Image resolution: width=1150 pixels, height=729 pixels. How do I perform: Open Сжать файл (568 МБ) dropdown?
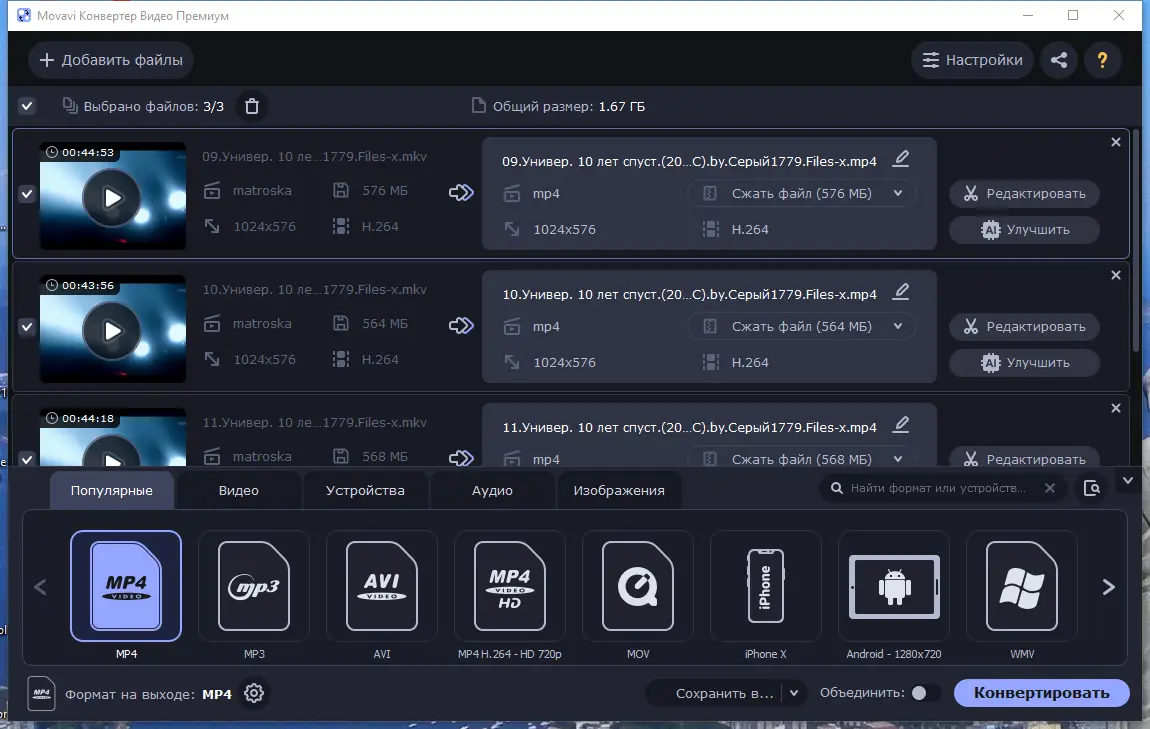coord(802,459)
